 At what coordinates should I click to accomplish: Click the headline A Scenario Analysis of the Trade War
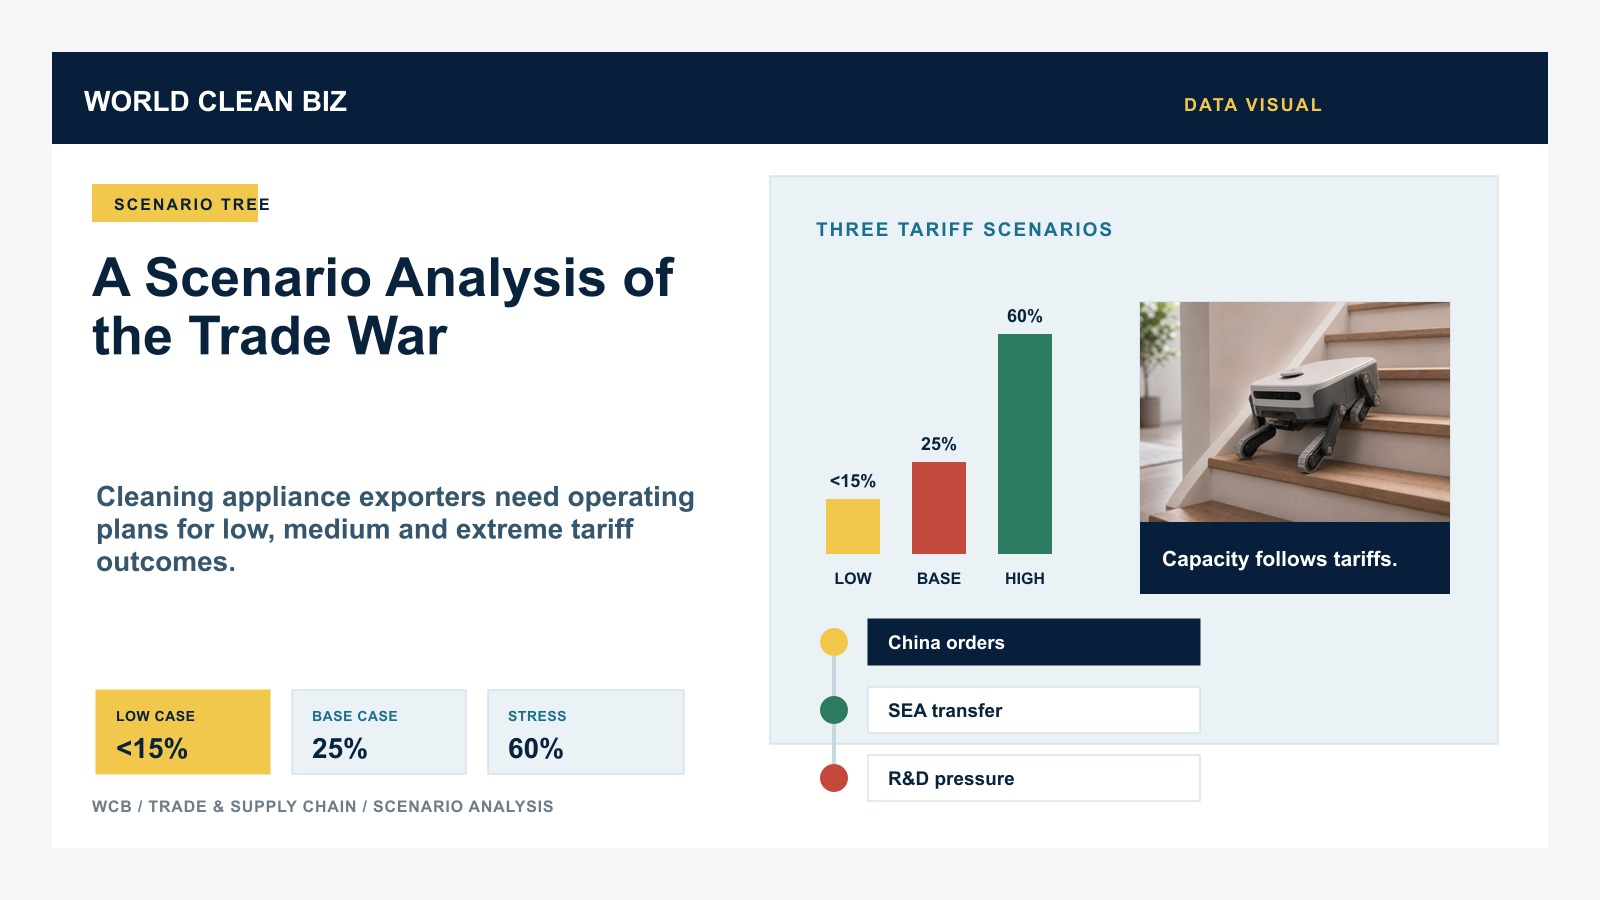[383, 306]
